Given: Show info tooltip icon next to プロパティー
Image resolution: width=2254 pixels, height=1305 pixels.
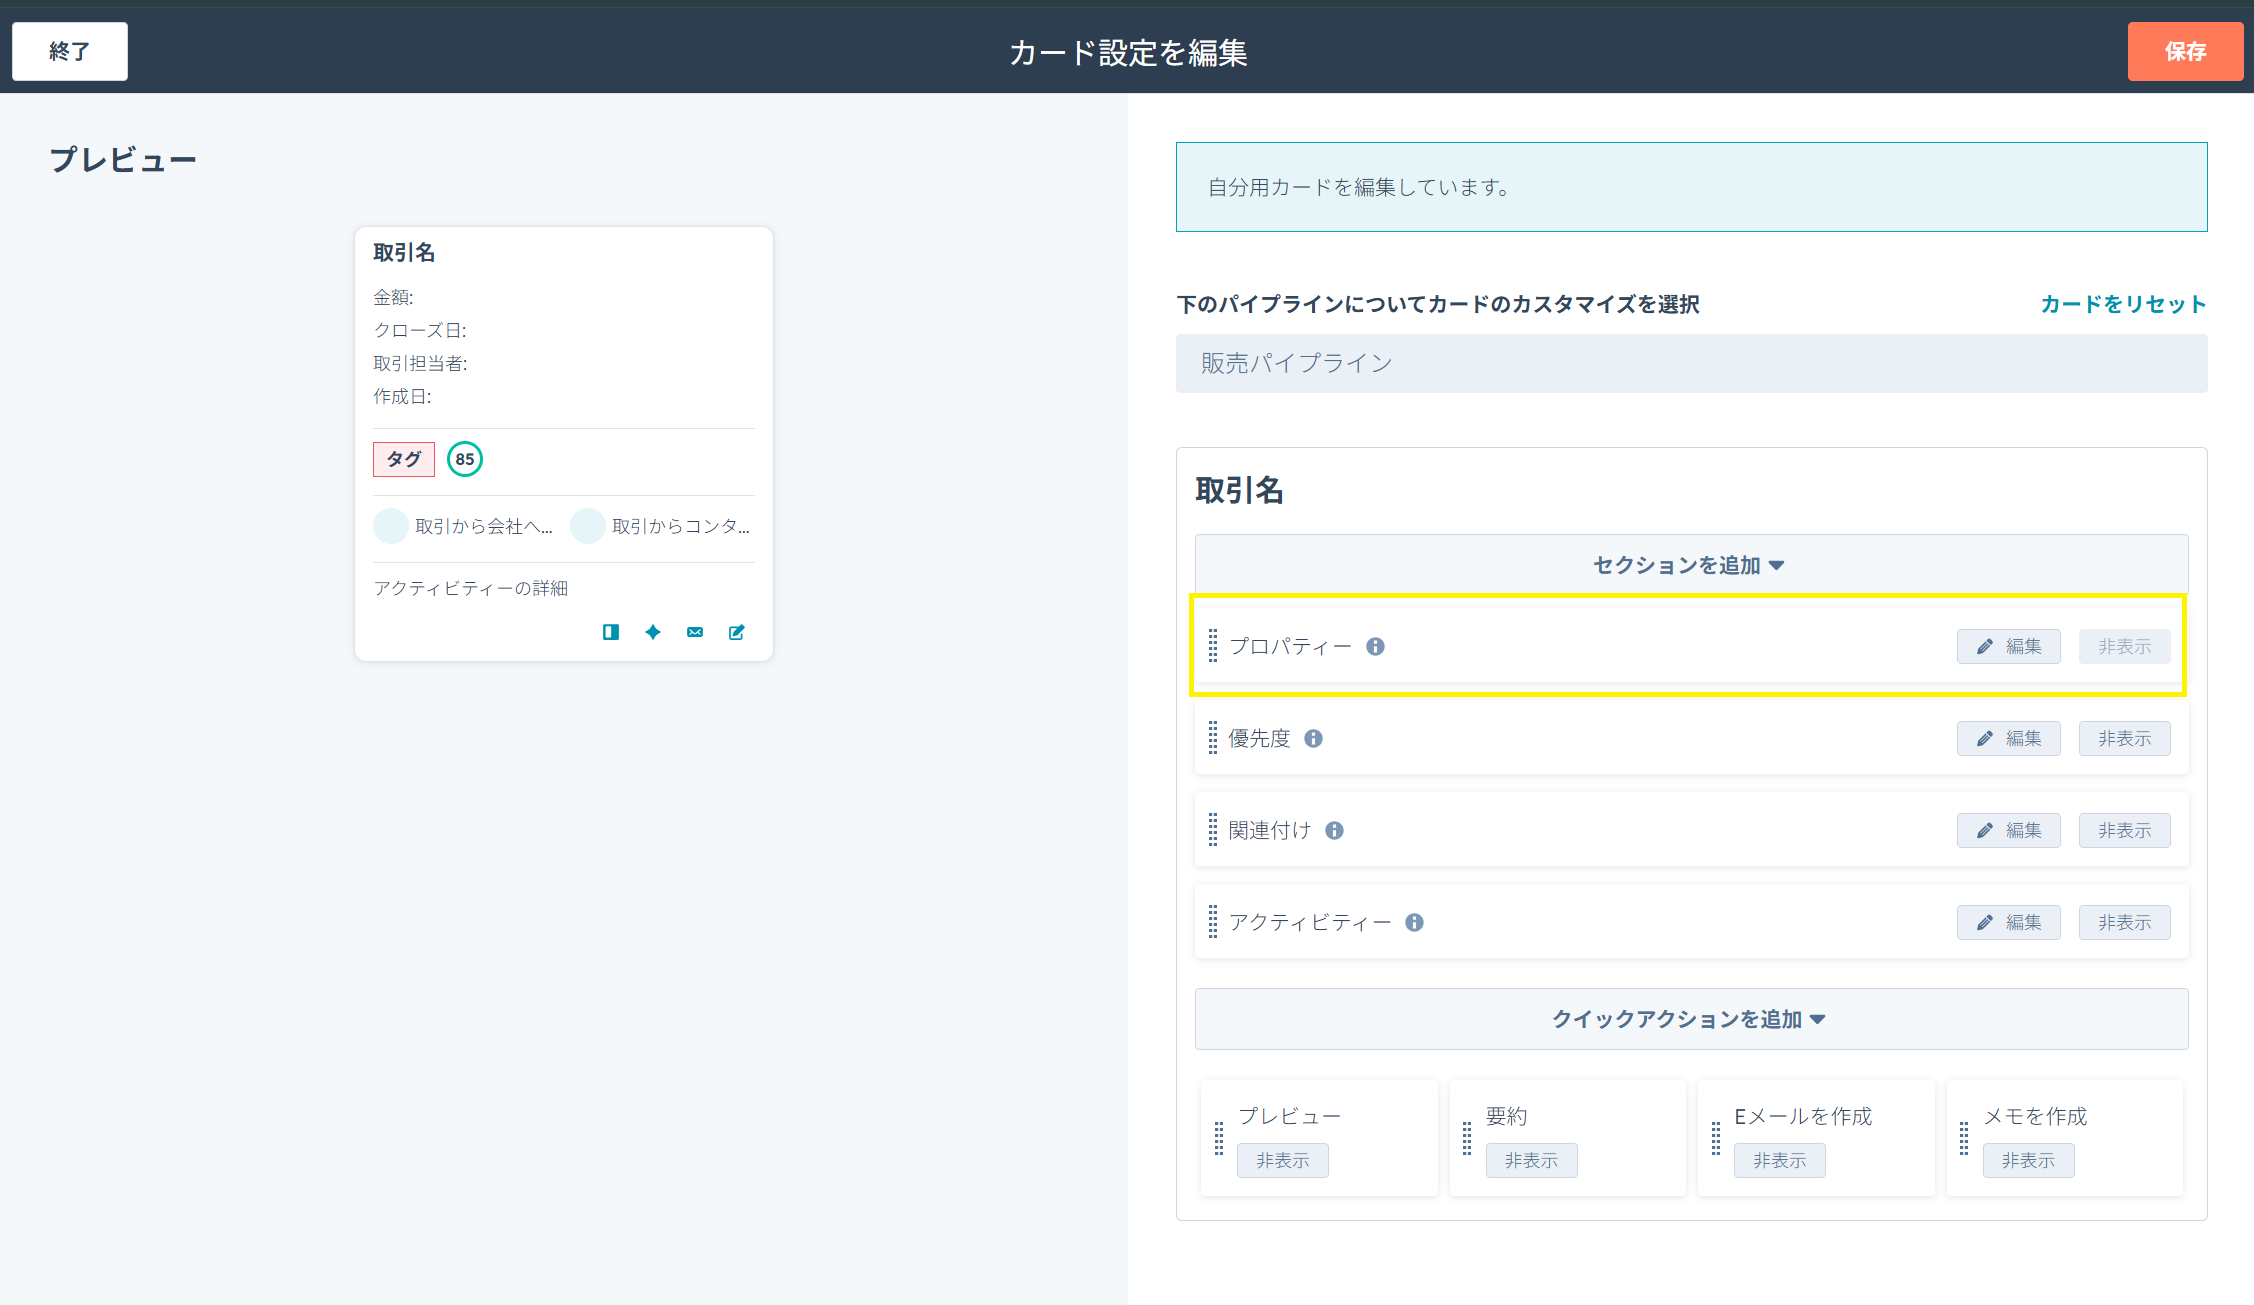Looking at the screenshot, I should (x=1376, y=646).
